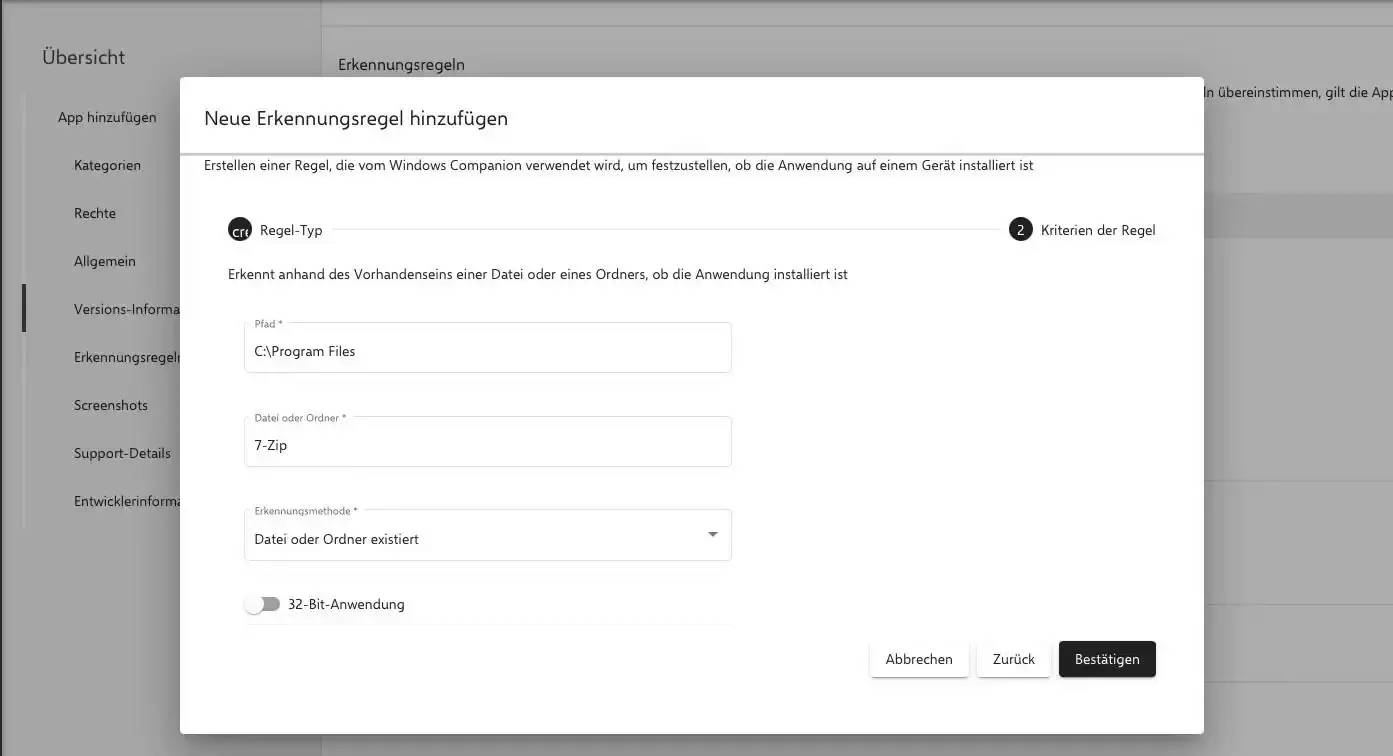Click the Abbrechen button
The image size is (1393, 756).
click(918, 659)
